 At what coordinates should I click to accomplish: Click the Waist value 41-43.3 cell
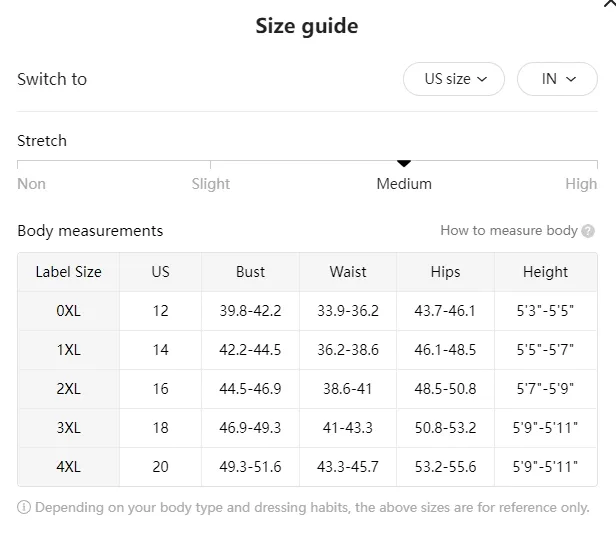(x=348, y=427)
